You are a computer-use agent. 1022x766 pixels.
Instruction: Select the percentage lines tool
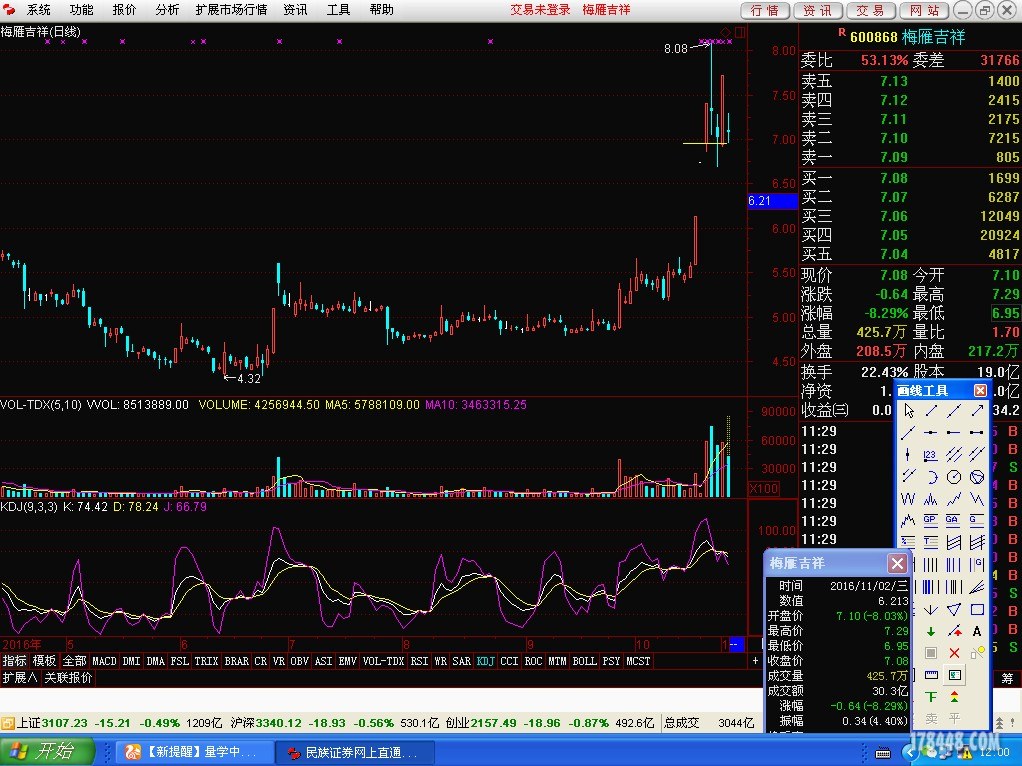909,542
